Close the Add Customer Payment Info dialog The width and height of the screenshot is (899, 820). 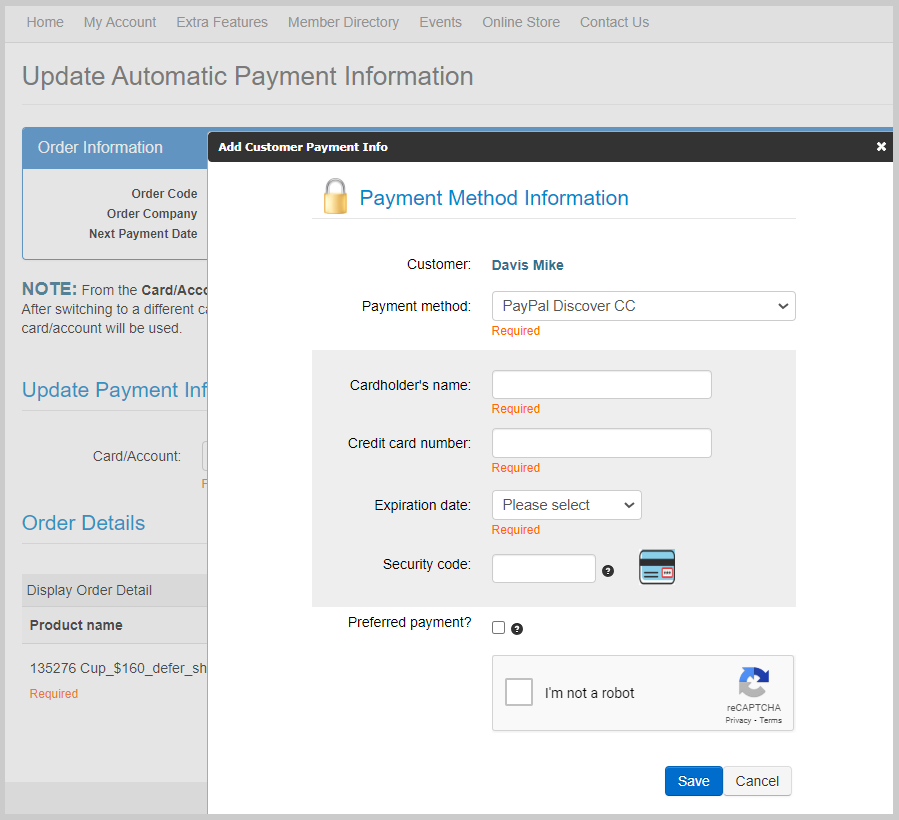(x=881, y=147)
